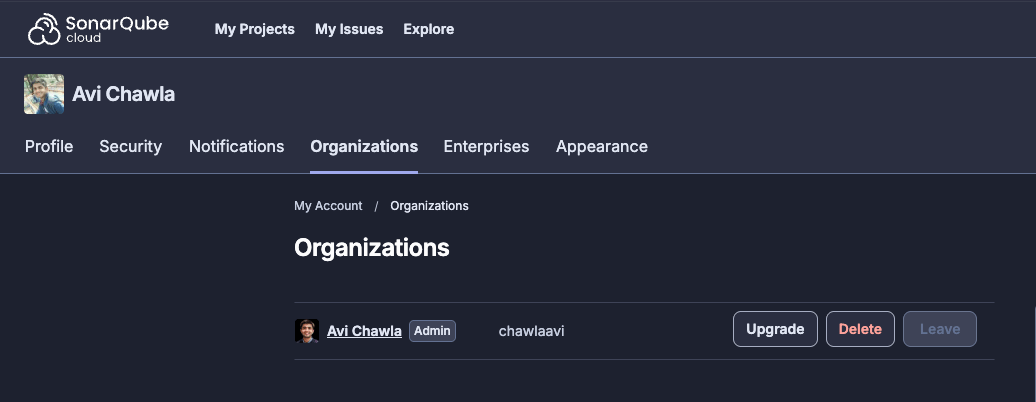Click the organization avatar in the row
This screenshot has width=1036, height=402.
pos(307,331)
